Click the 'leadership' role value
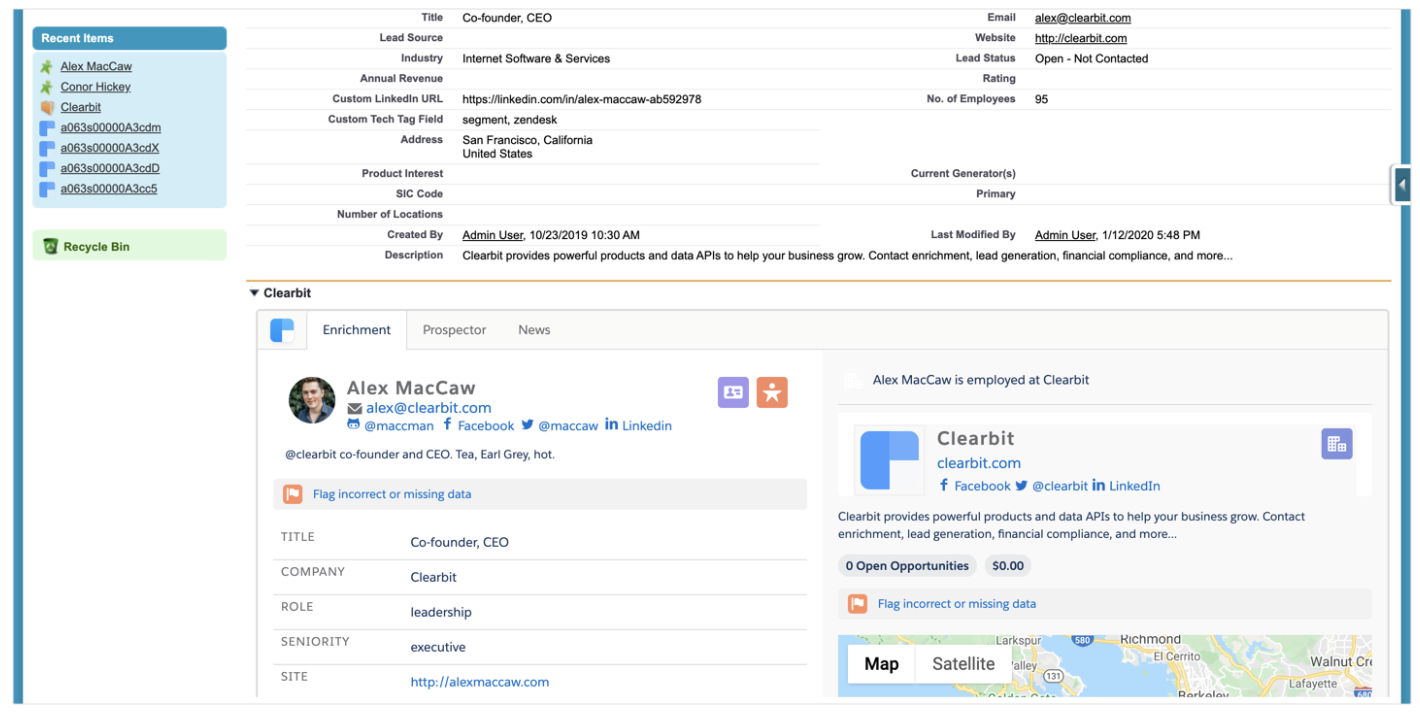Image resolution: width=1420 pixels, height=728 pixels. coord(441,612)
